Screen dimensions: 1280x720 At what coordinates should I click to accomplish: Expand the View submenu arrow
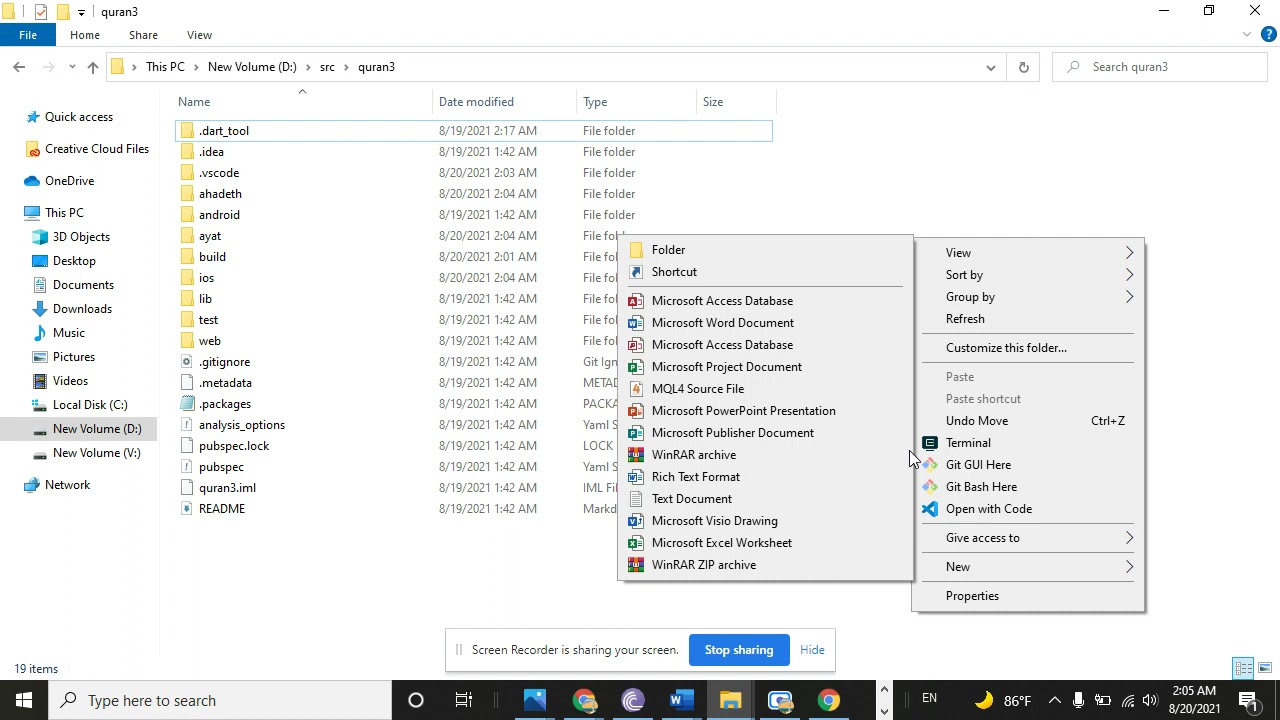click(x=1129, y=253)
